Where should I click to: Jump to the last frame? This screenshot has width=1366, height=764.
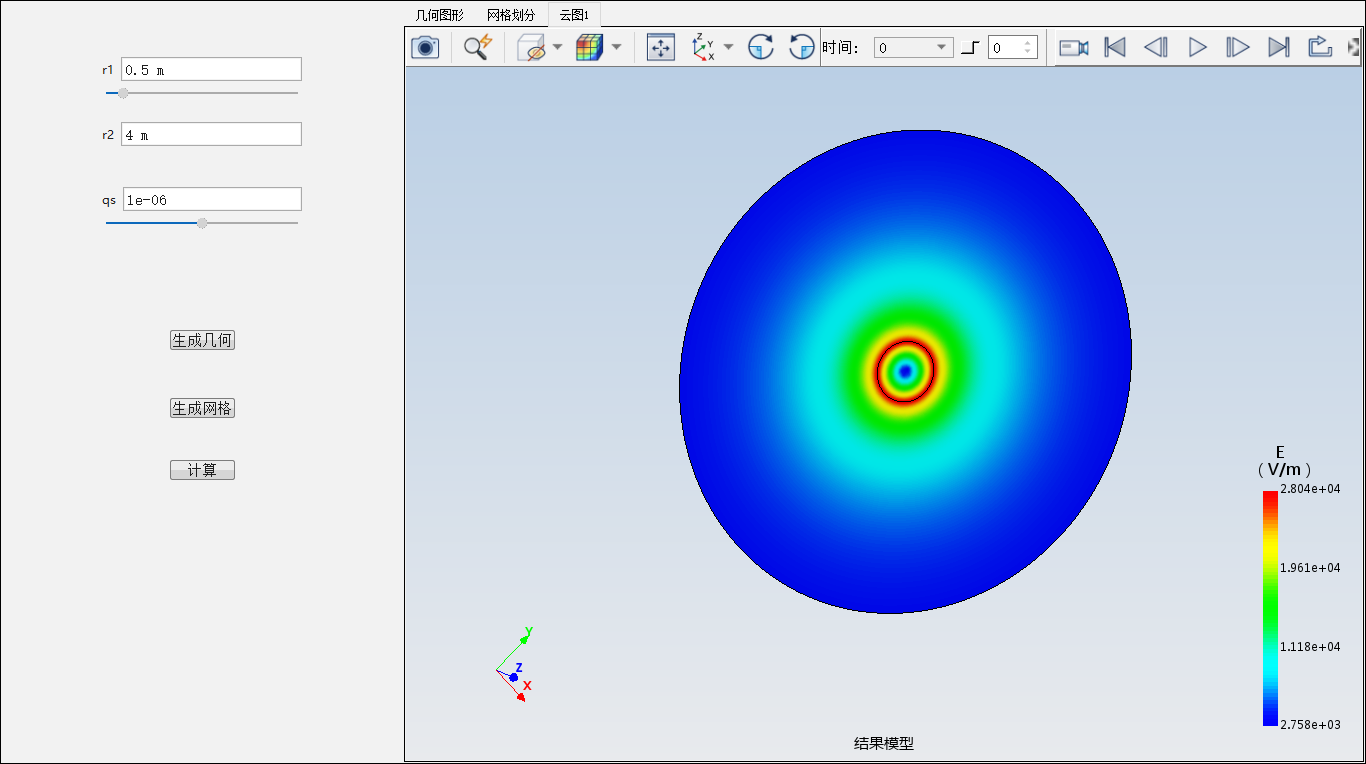point(1279,47)
